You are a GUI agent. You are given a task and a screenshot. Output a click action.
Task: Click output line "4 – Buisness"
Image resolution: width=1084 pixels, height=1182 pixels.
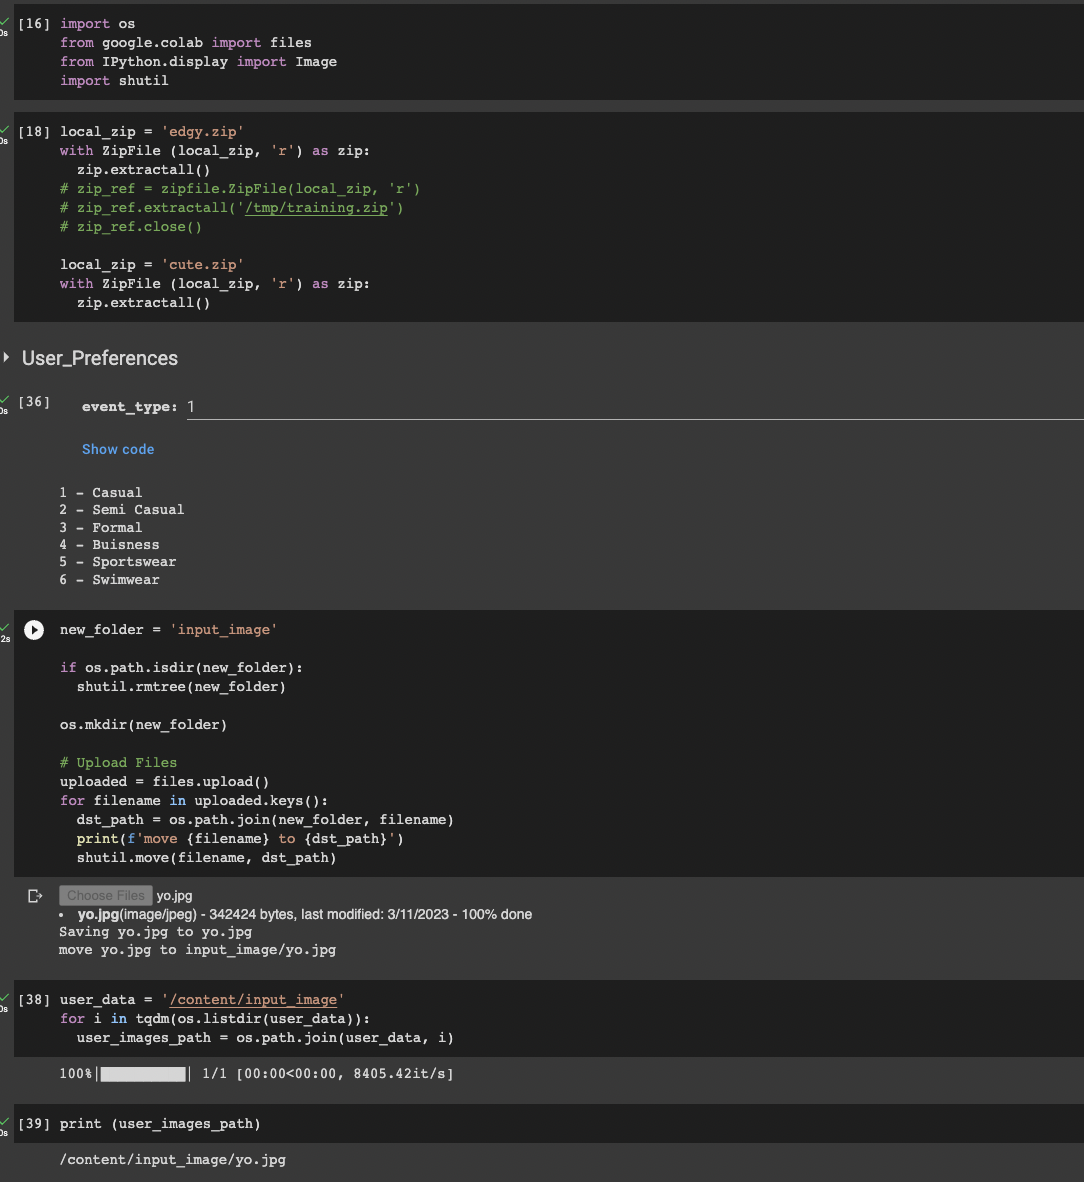pos(109,544)
